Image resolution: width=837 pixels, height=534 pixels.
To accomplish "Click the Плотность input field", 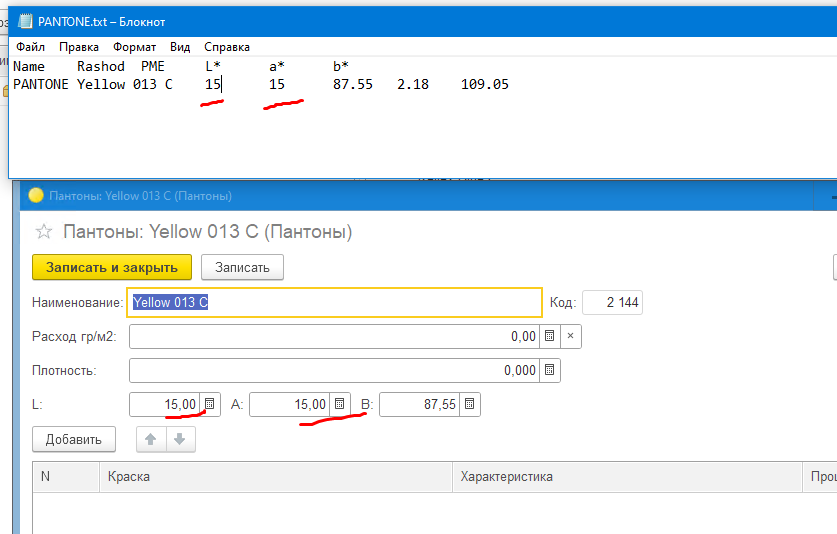I will pyautogui.click(x=334, y=370).
